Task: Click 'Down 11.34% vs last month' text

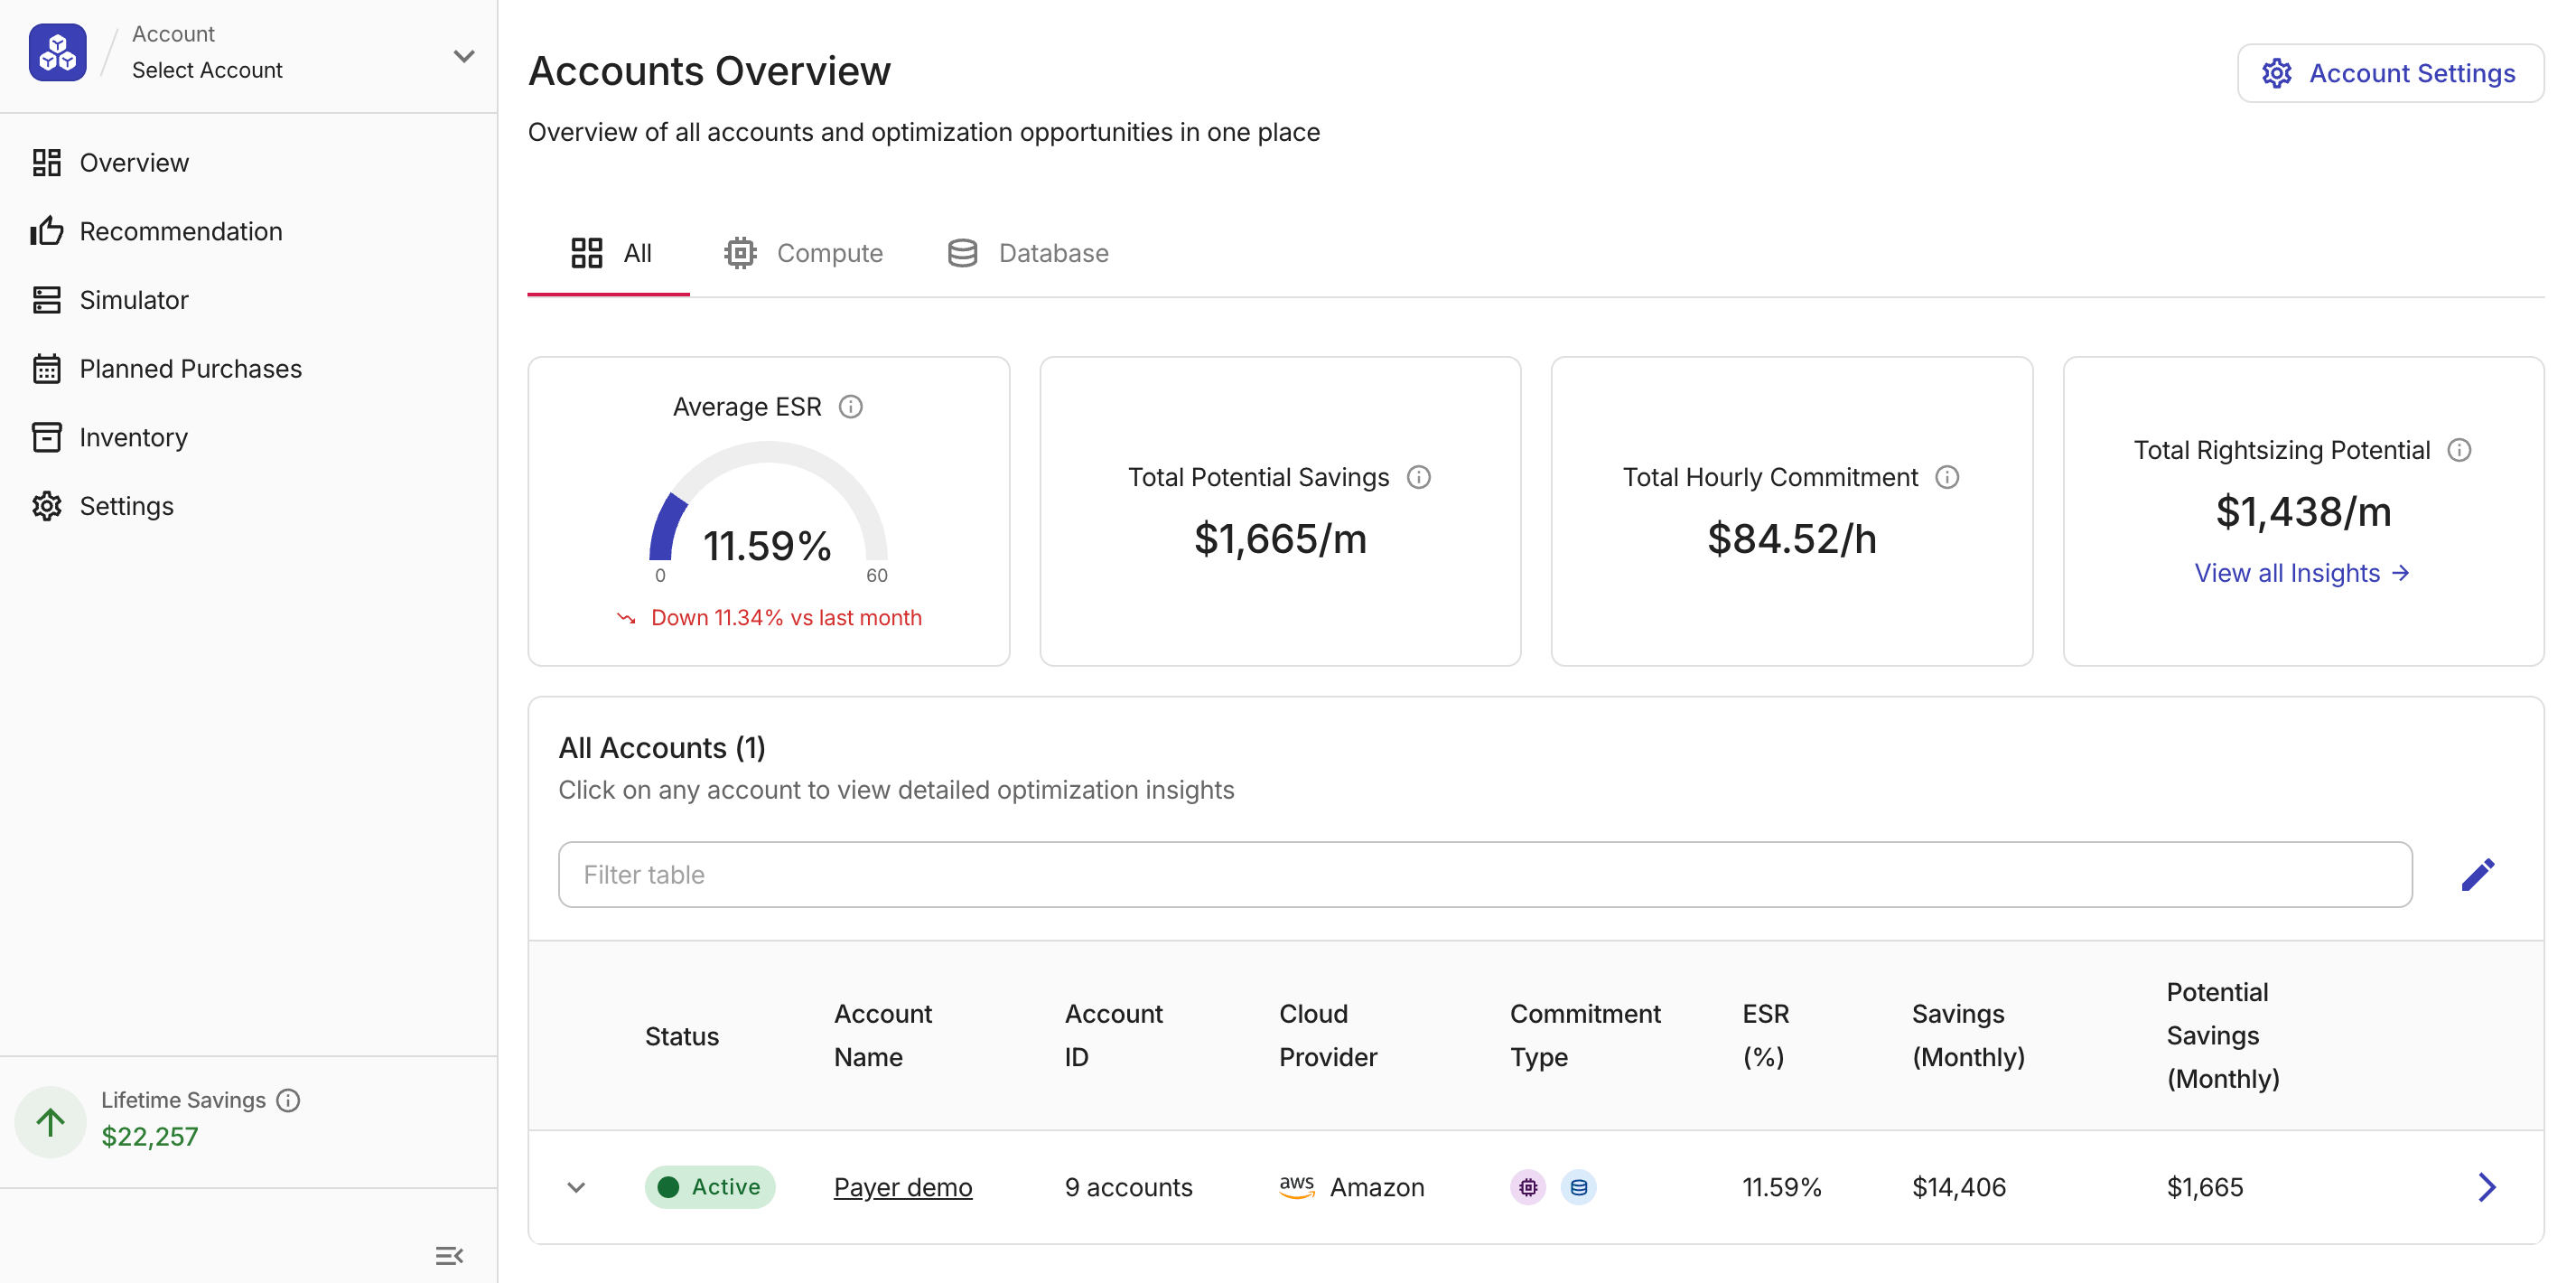Action: (x=785, y=618)
